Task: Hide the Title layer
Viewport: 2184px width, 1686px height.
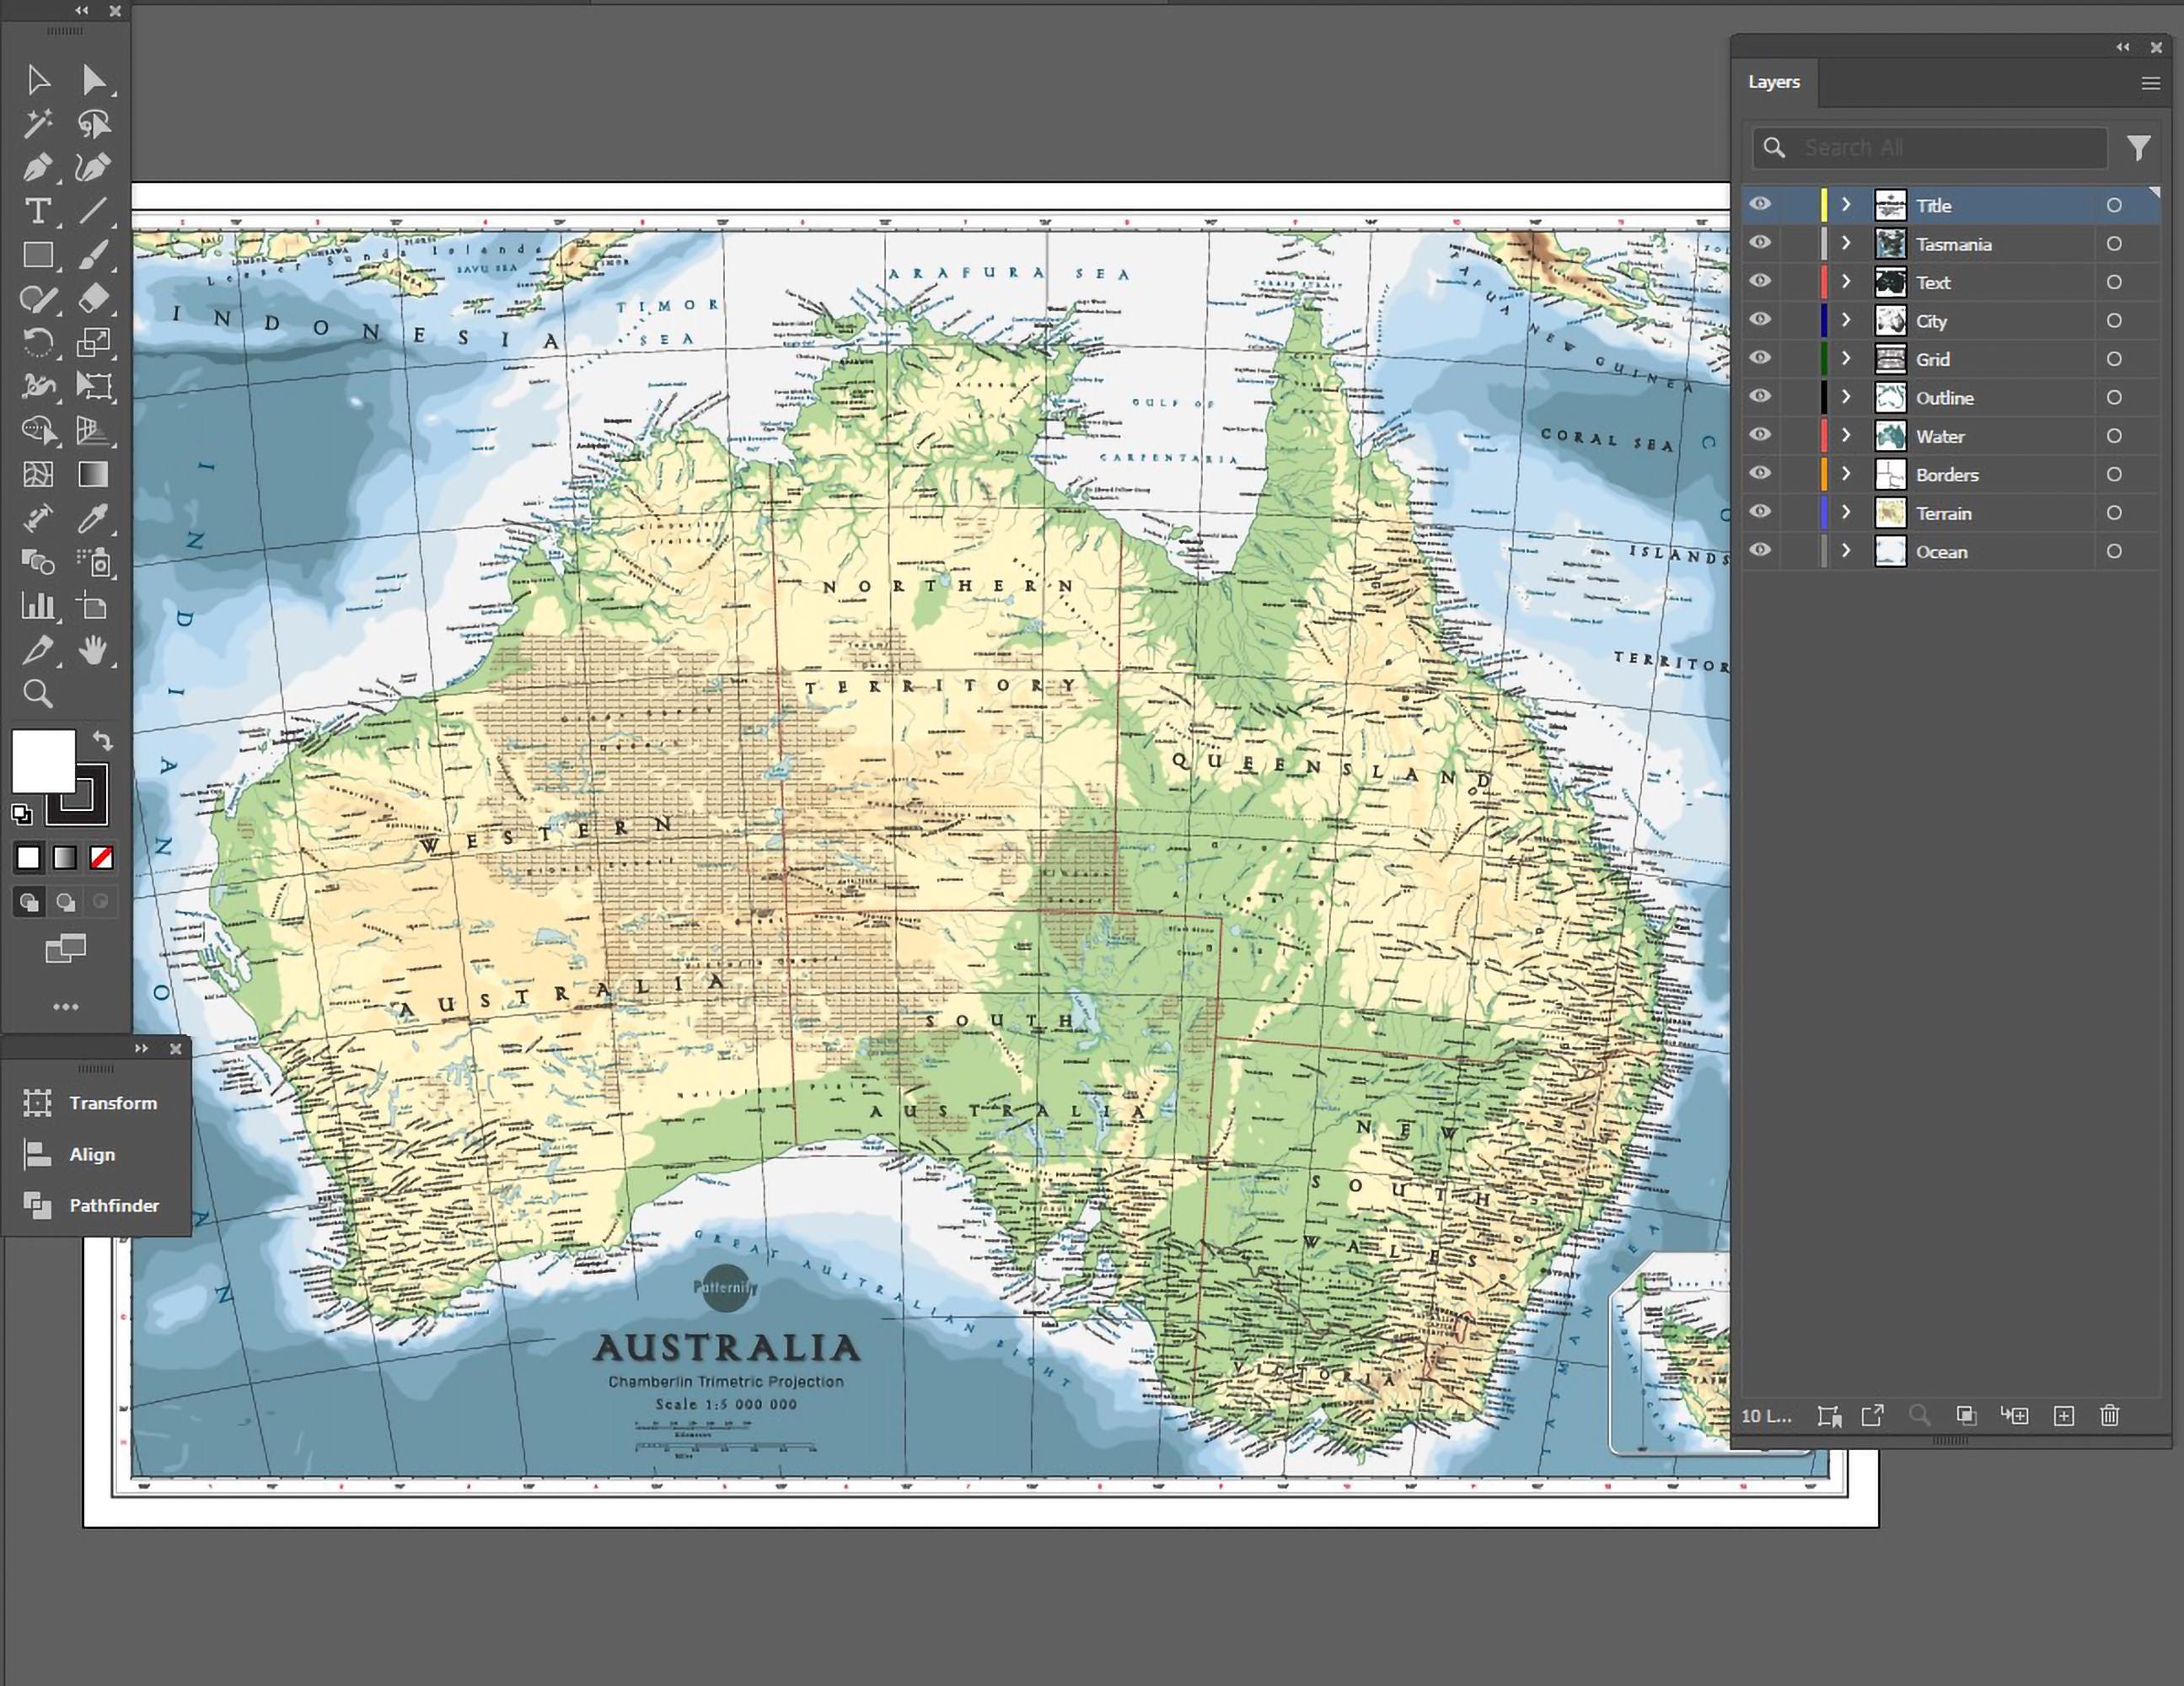Action: (x=1760, y=205)
